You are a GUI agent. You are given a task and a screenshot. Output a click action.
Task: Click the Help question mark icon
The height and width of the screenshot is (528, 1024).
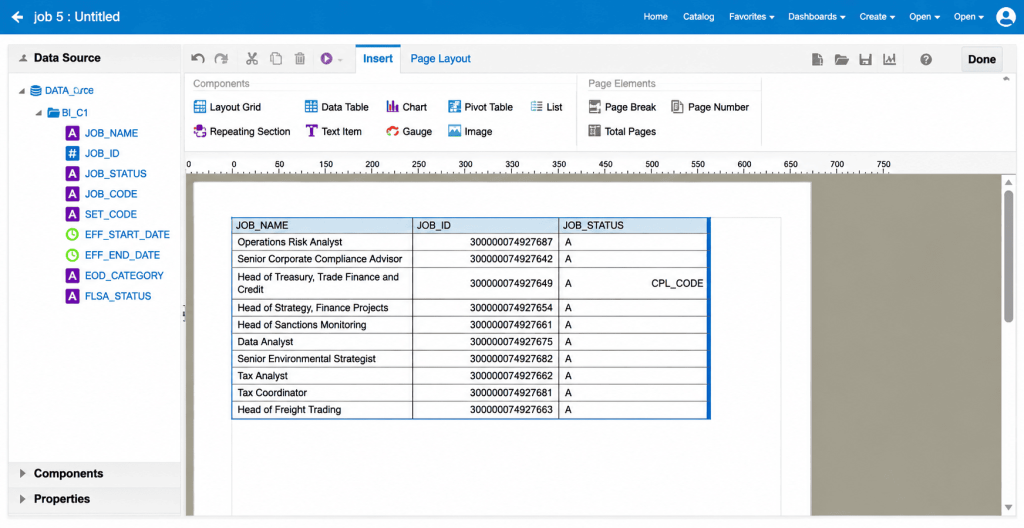[x=926, y=59]
